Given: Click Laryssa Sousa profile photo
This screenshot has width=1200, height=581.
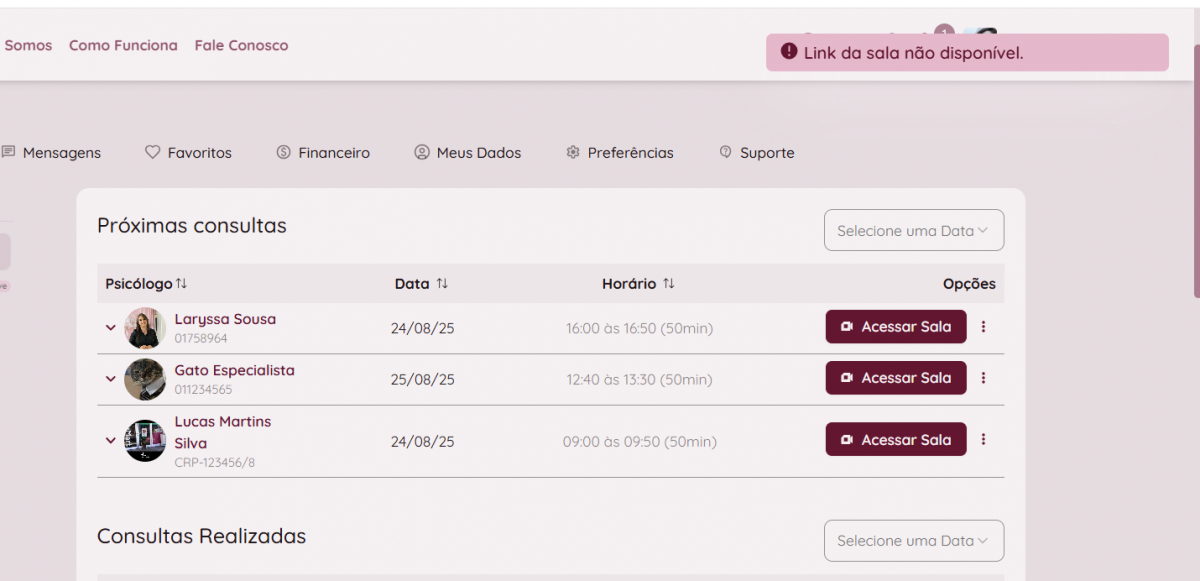Looking at the screenshot, I should [x=145, y=328].
